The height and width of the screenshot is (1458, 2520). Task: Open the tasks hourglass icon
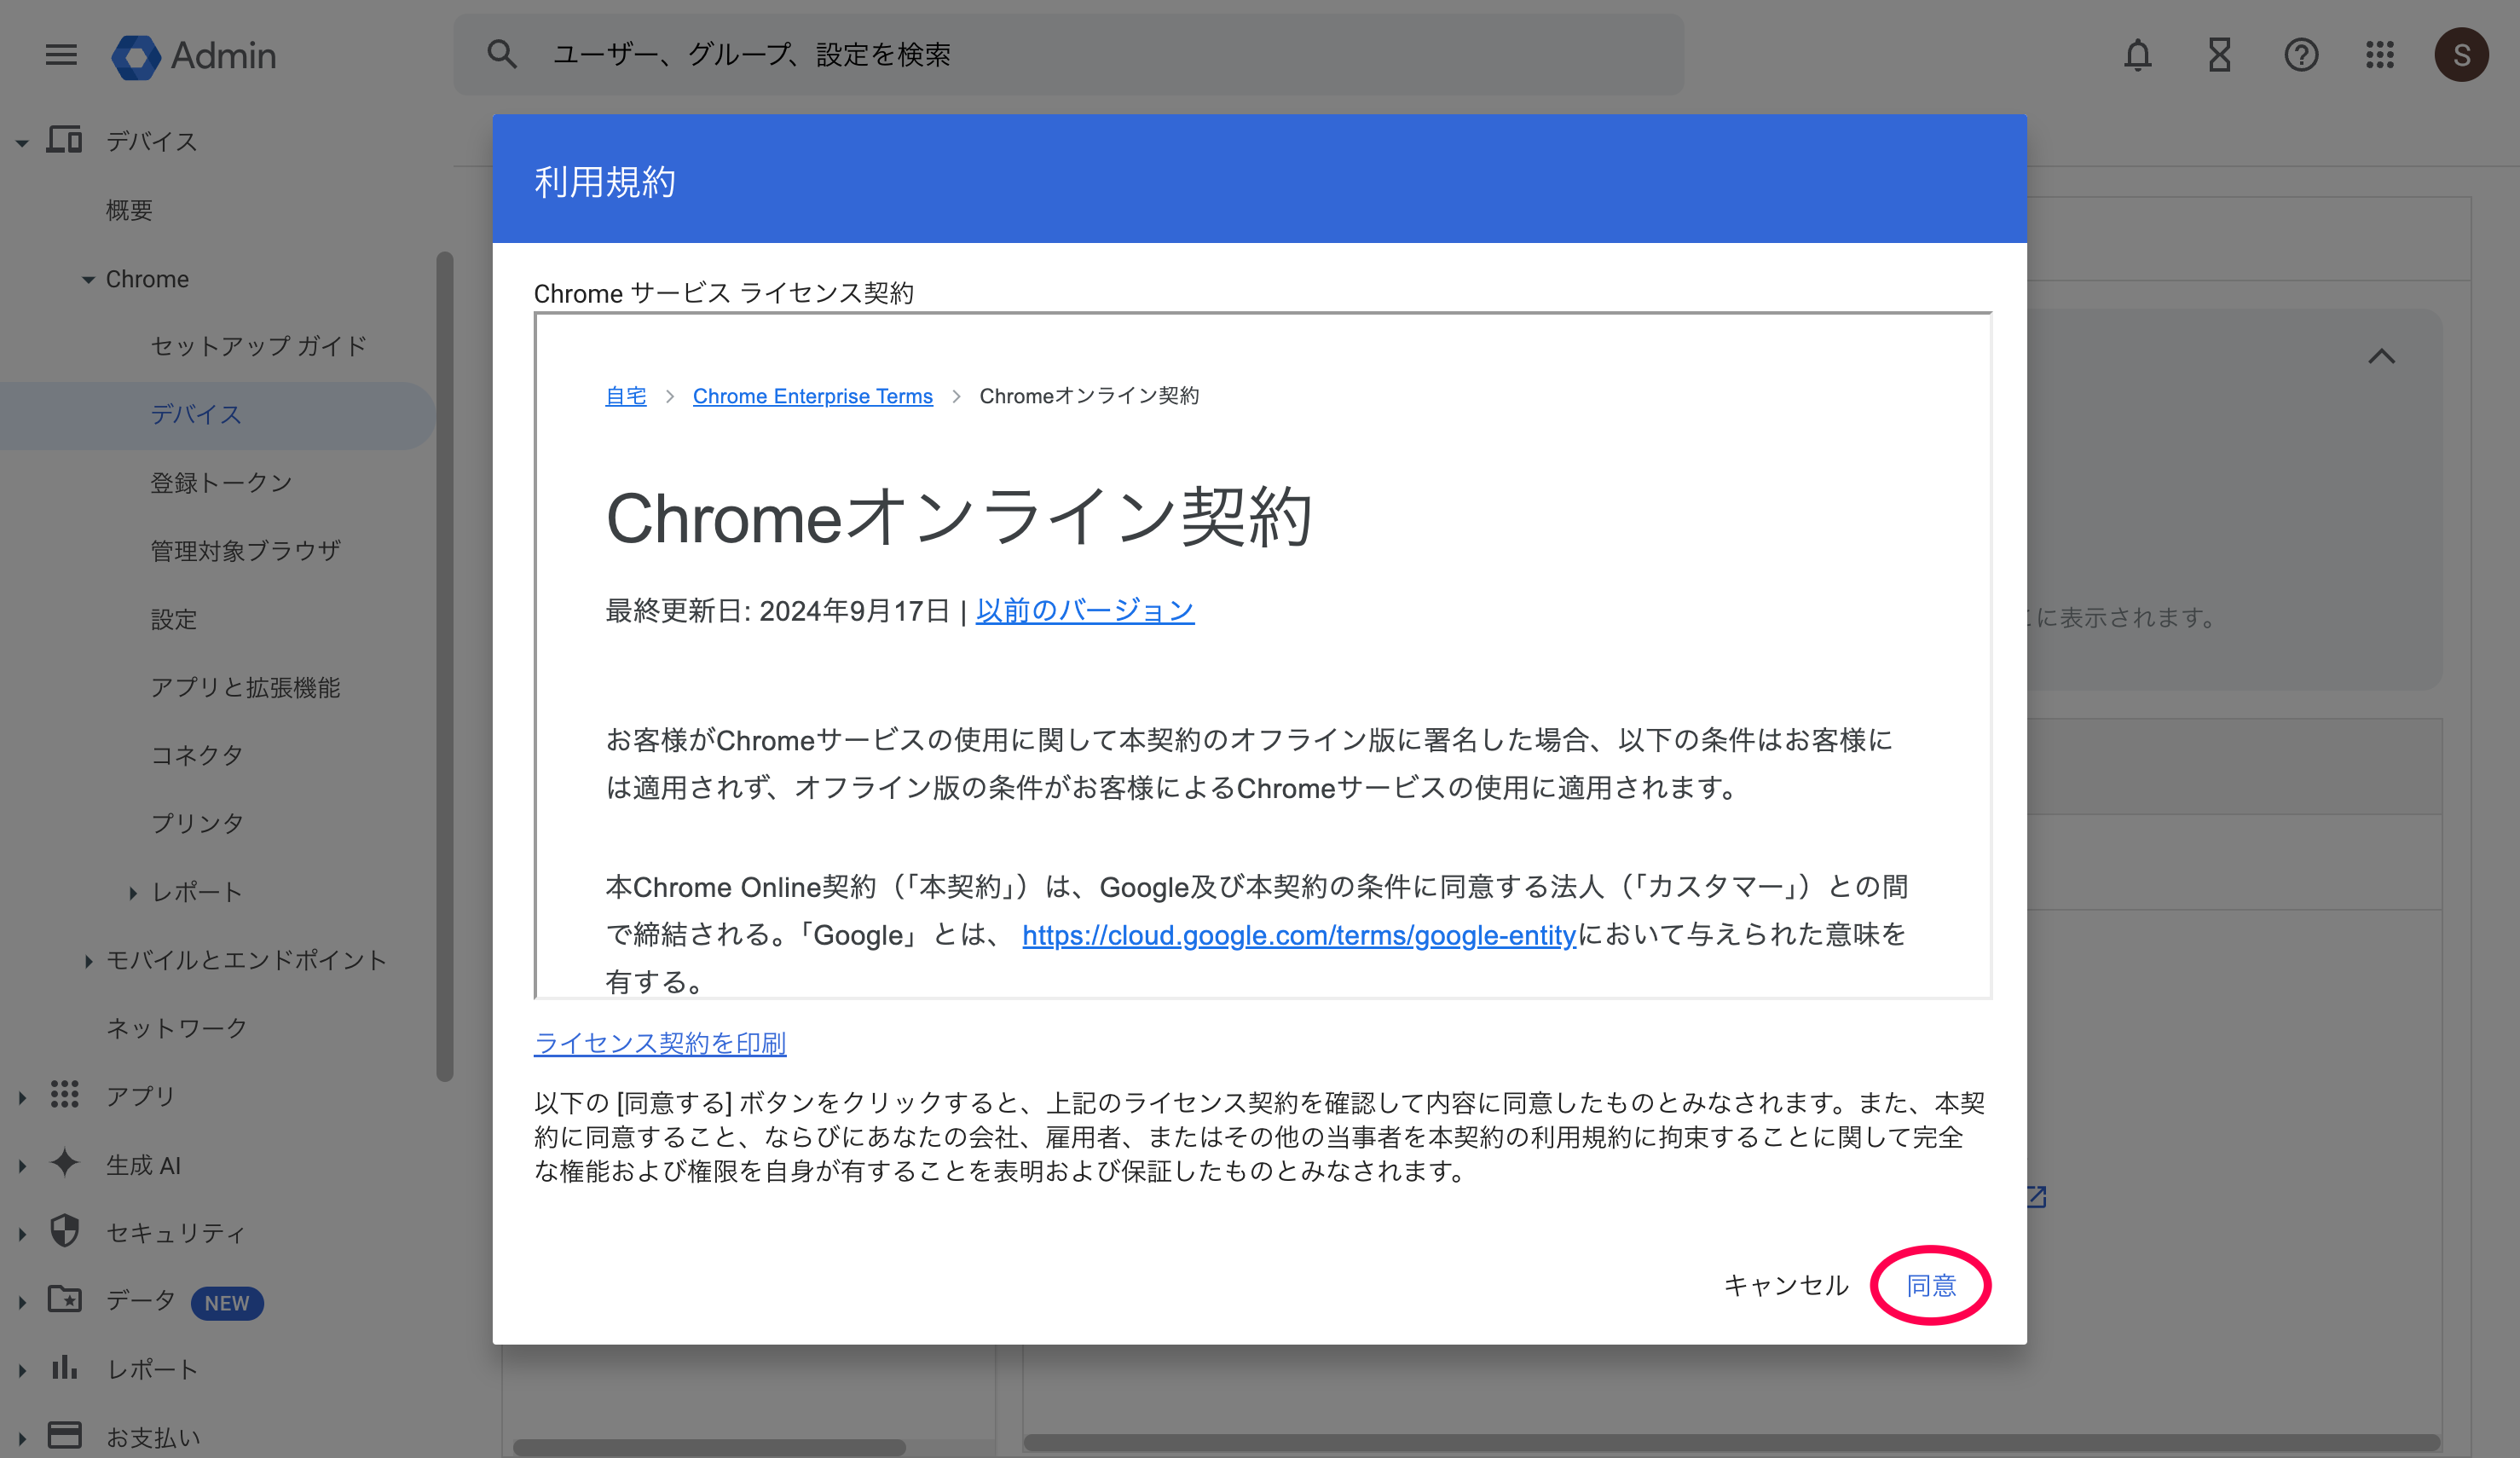(2220, 55)
